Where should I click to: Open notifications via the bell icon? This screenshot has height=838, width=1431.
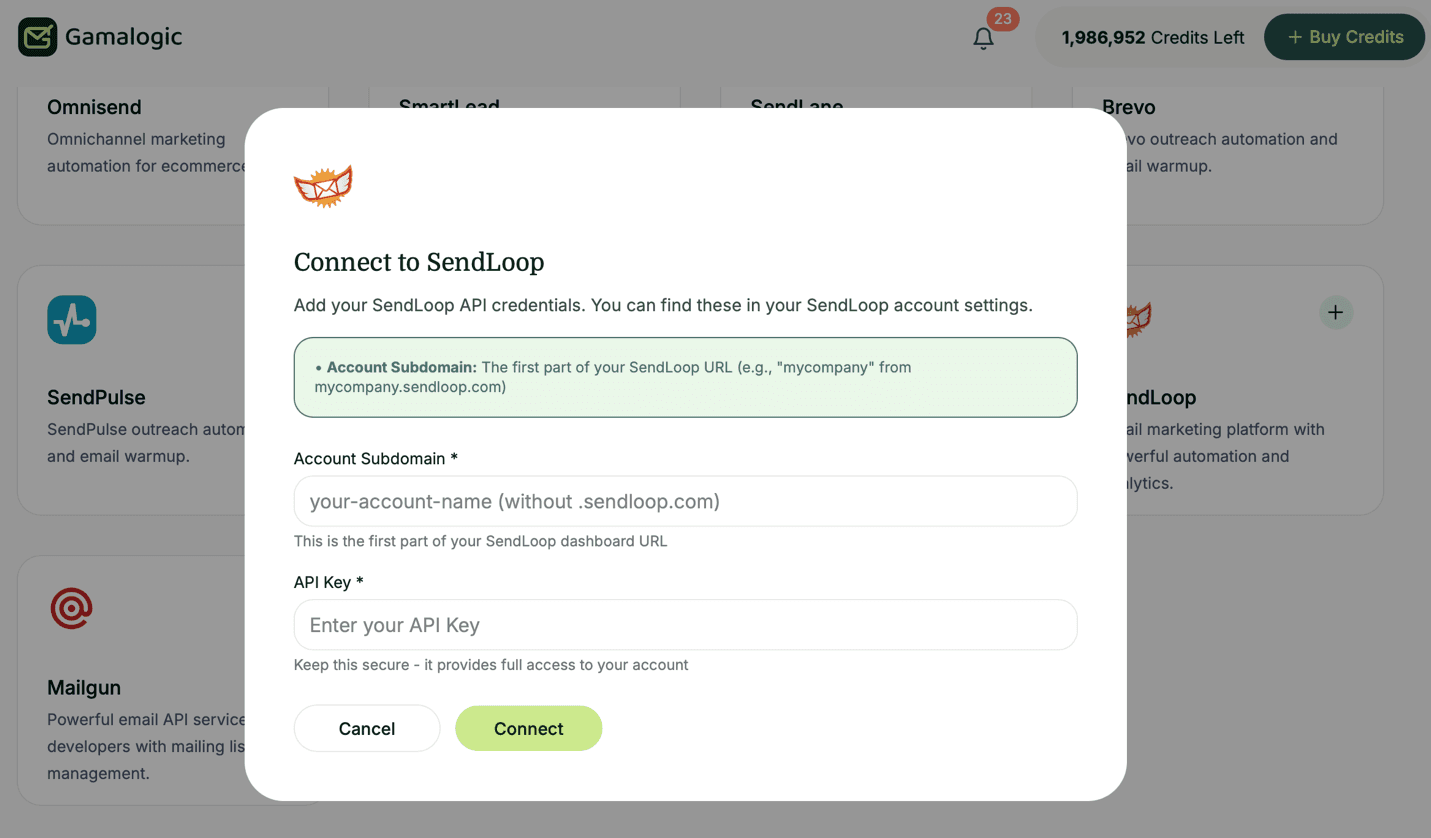[983, 38]
